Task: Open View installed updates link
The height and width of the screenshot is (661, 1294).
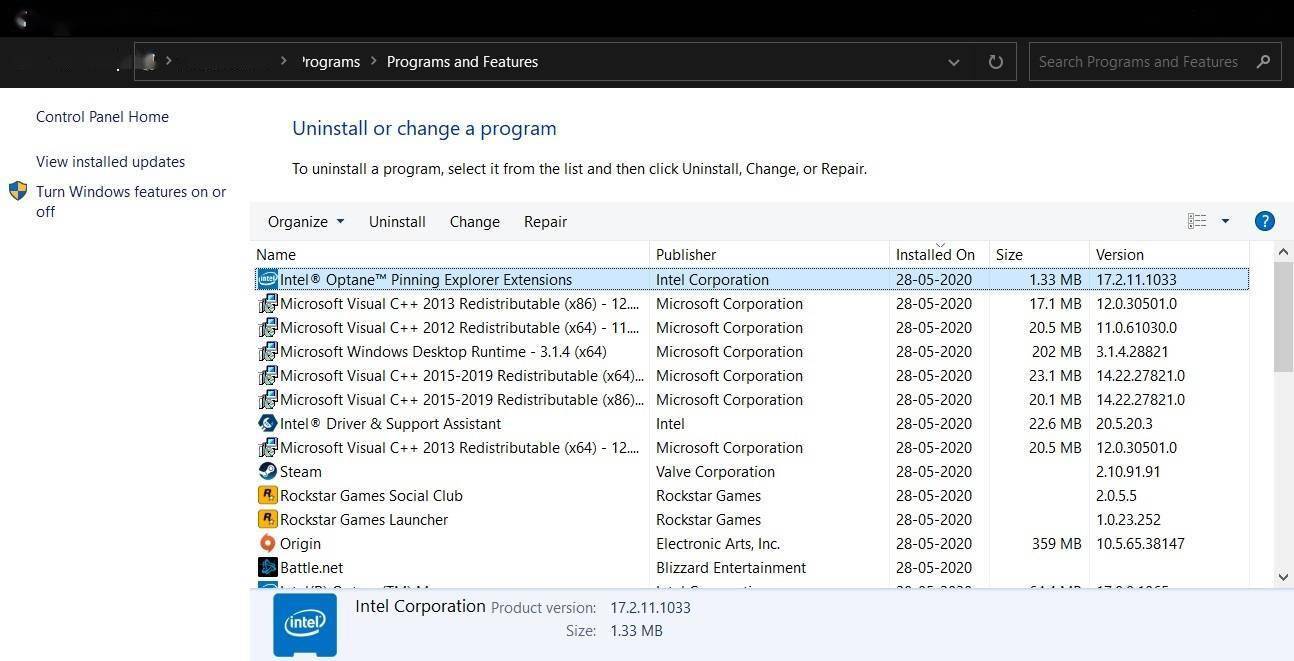Action: 110,162
